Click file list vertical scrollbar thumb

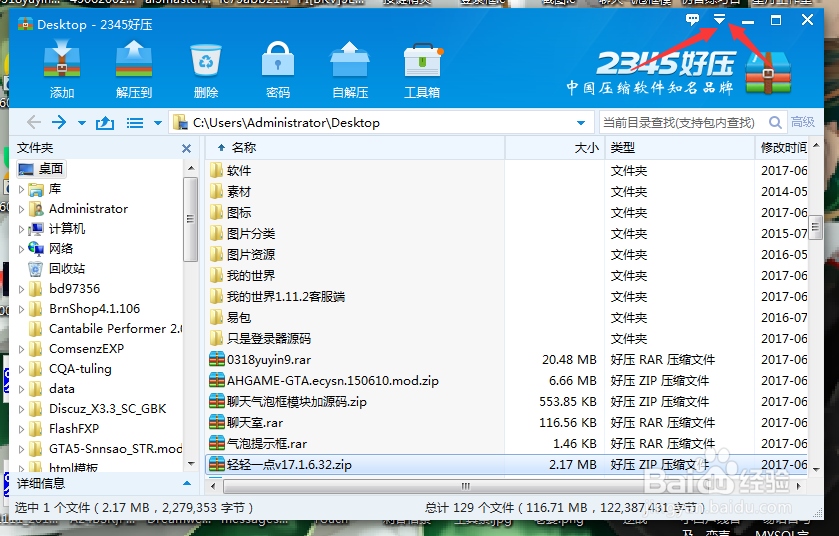click(x=815, y=227)
